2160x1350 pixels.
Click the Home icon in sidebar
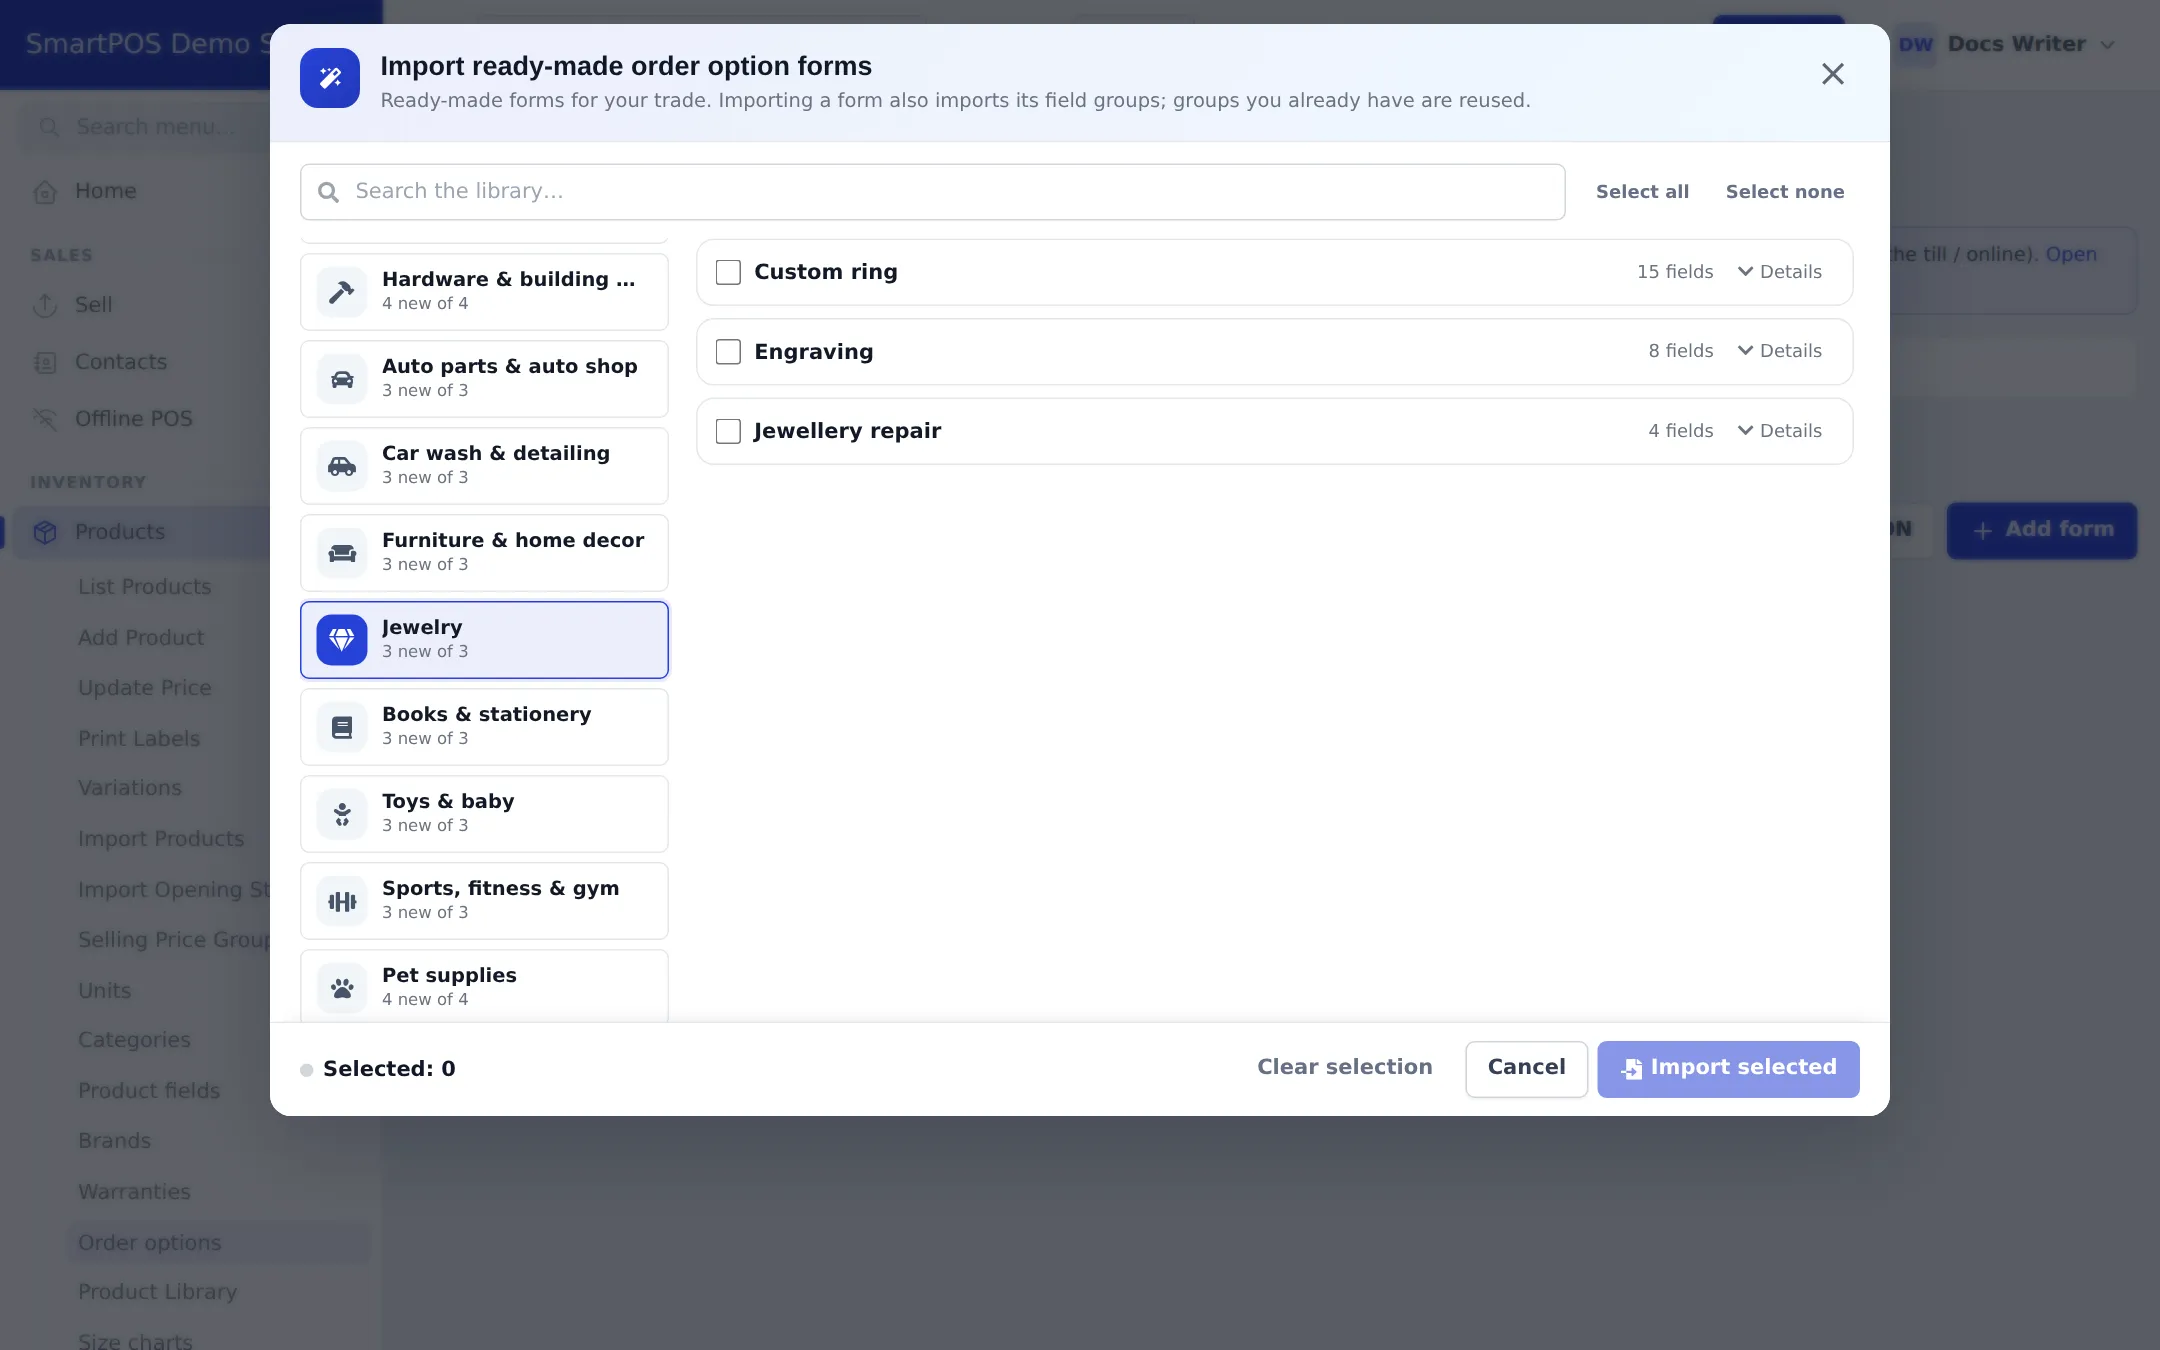tap(45, 192)
